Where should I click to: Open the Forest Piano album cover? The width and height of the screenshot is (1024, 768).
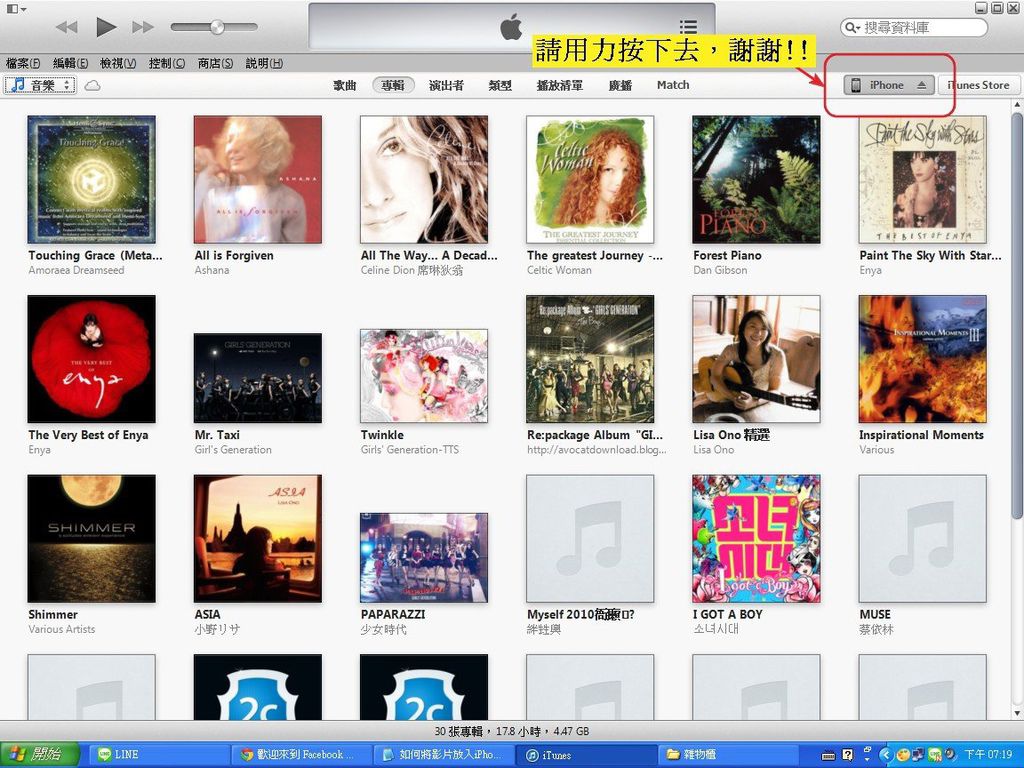[756, 180]
